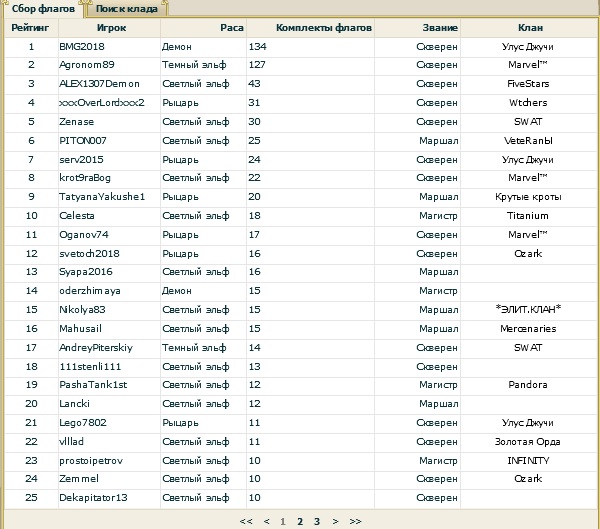
Task: Go to last page with >> link
Action: tap(355, 521)
